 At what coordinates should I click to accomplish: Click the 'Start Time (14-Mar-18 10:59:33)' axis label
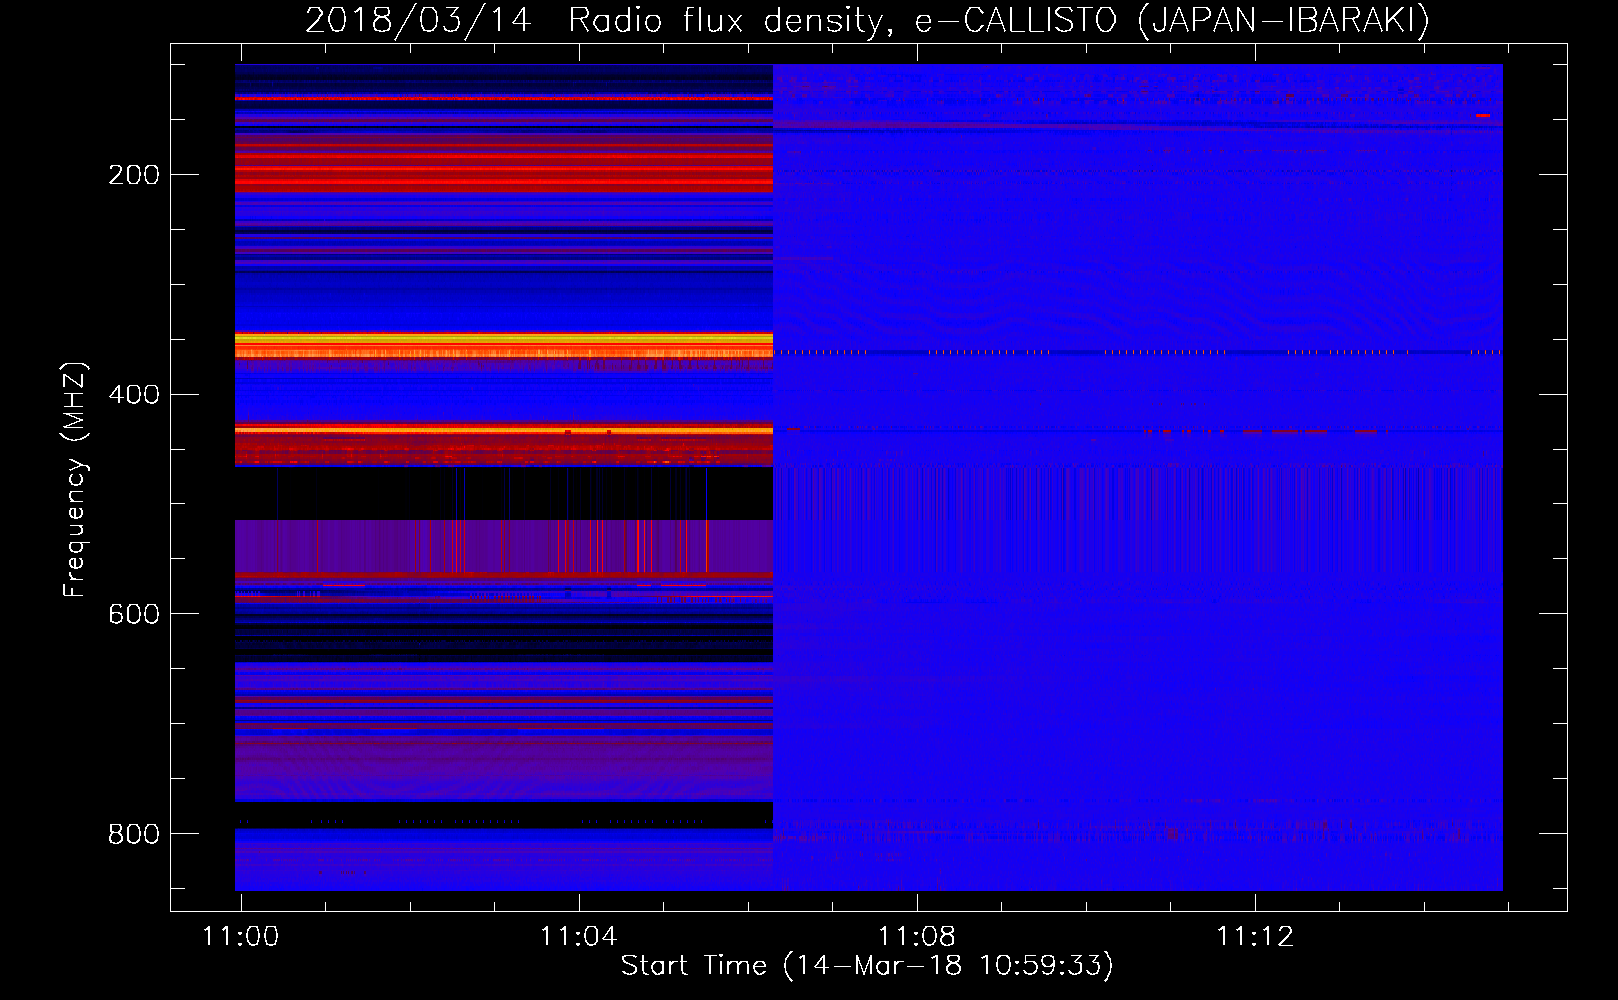867,966
